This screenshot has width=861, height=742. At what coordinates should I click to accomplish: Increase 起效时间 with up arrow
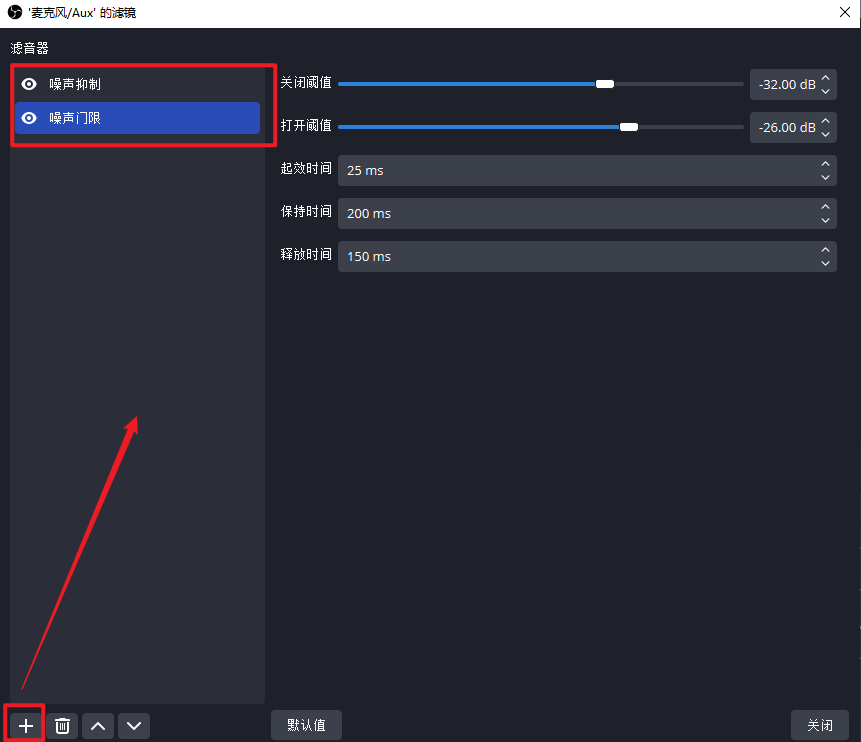pos(825,164)
